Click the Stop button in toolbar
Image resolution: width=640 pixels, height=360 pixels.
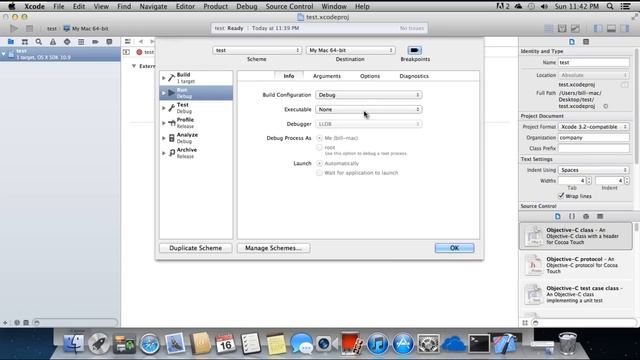point(29,29)
